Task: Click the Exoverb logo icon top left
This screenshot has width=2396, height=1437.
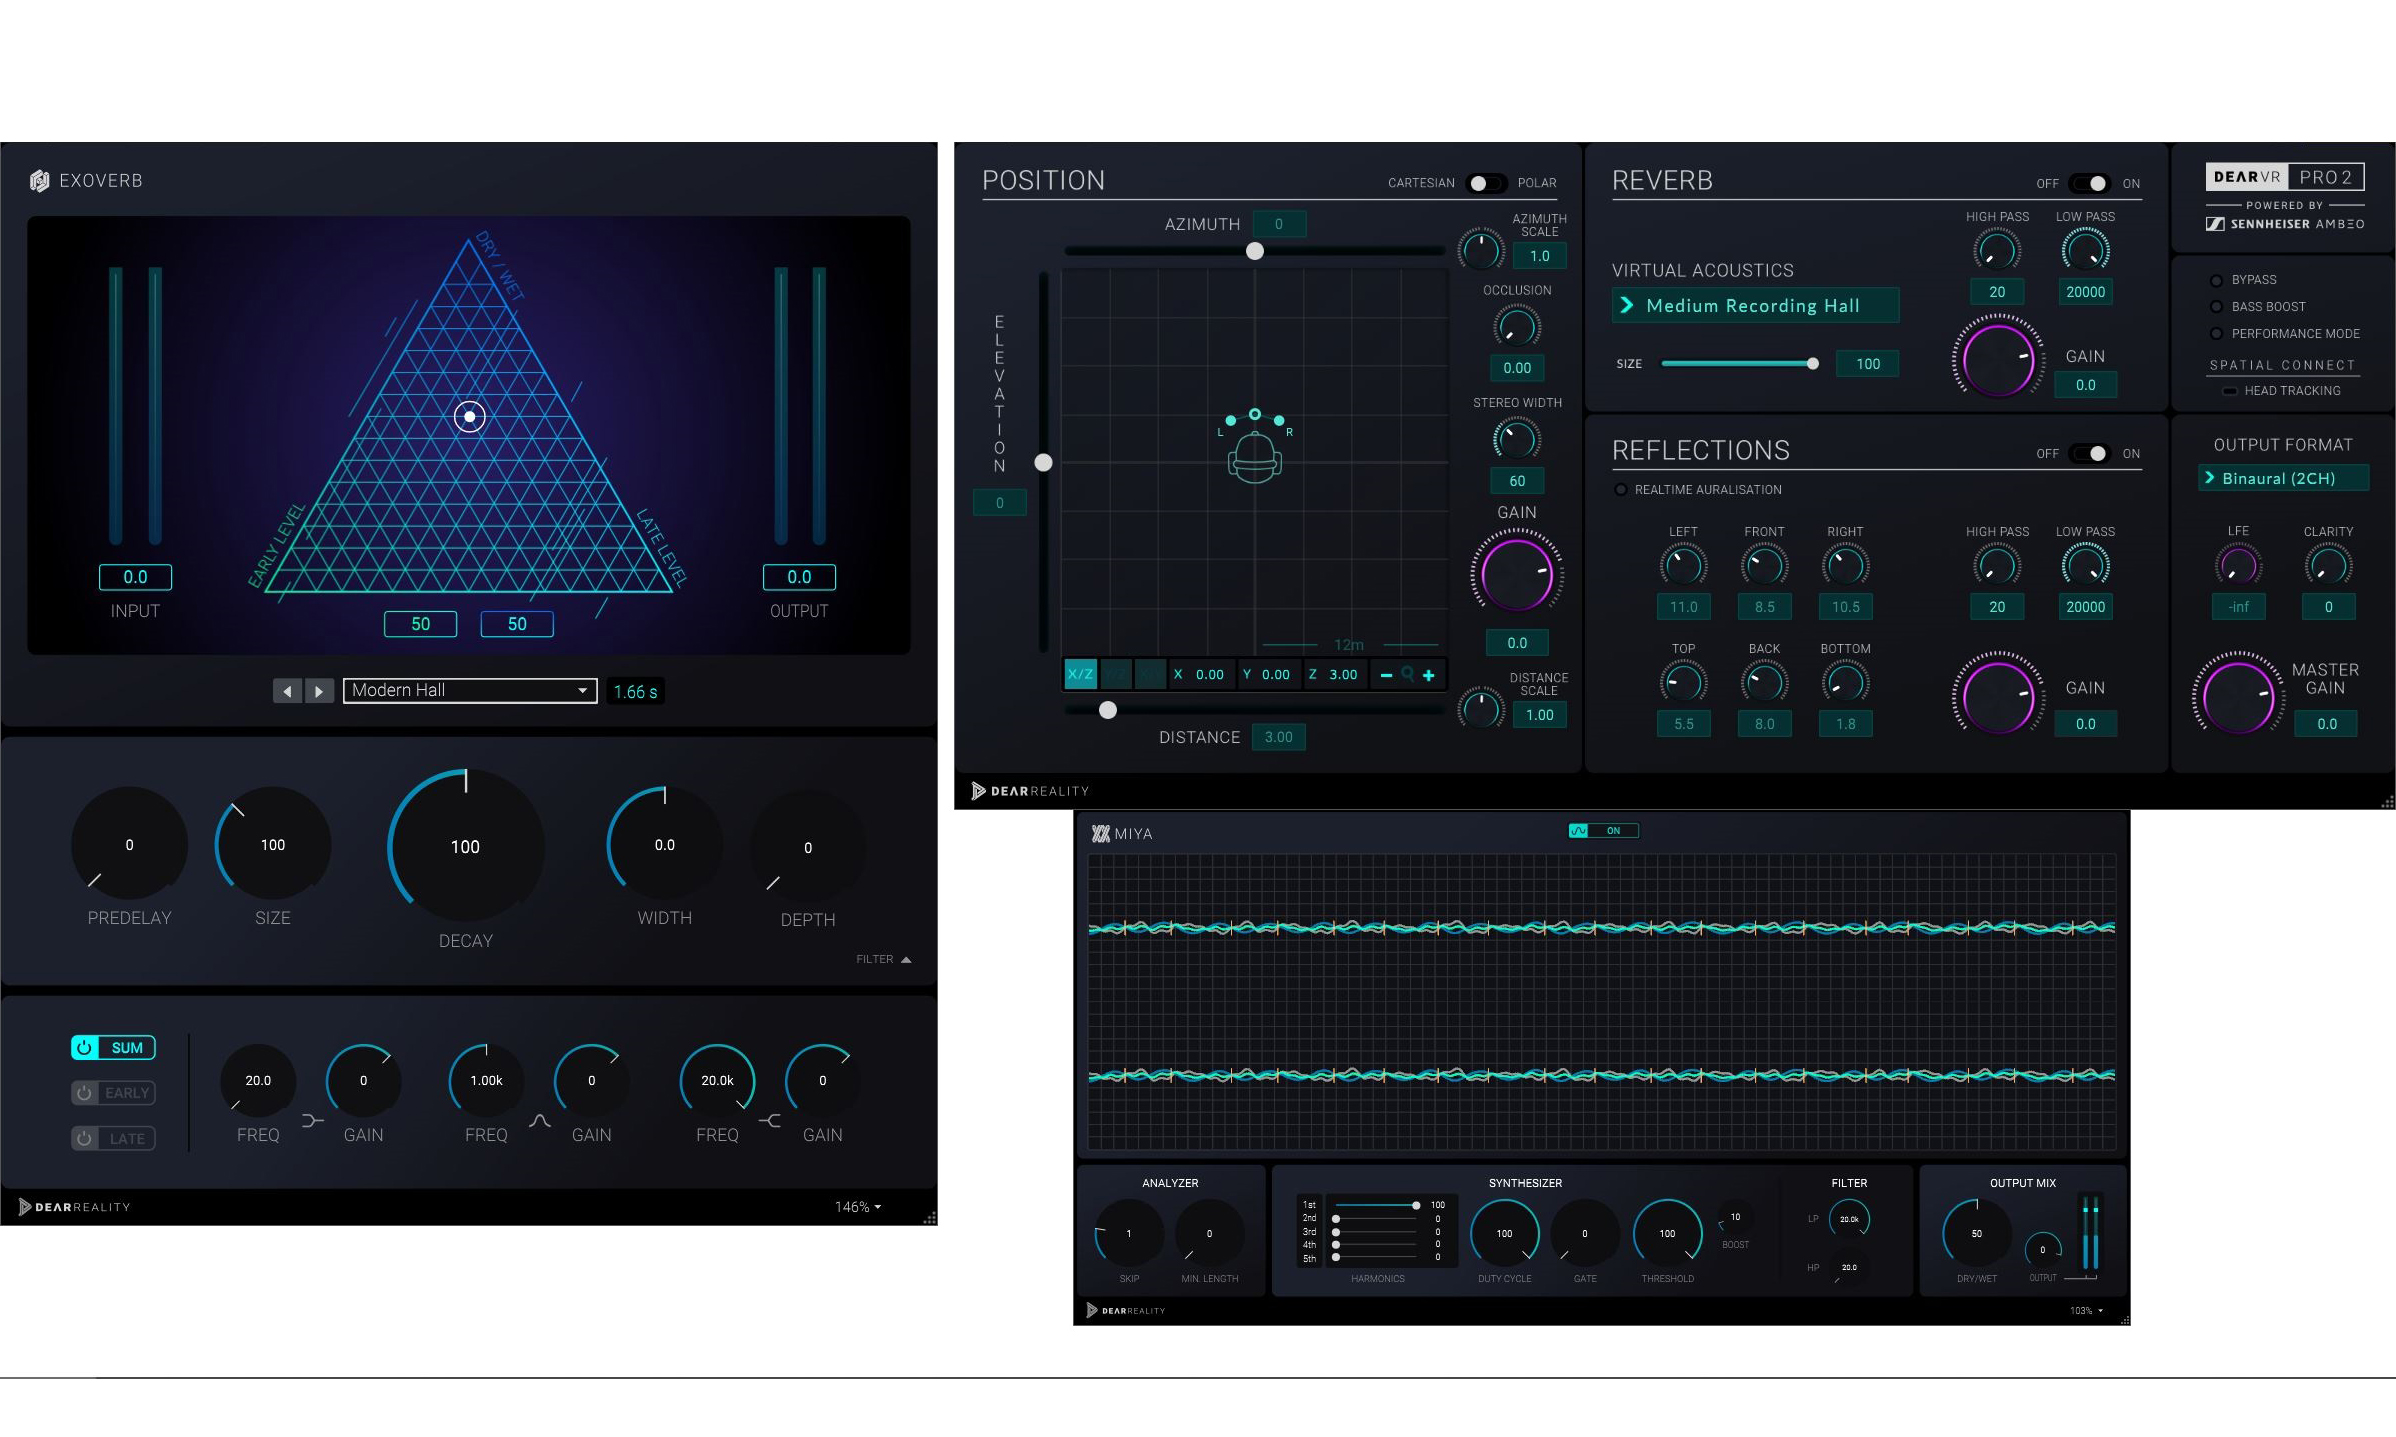Action: [x=39, y=180]
